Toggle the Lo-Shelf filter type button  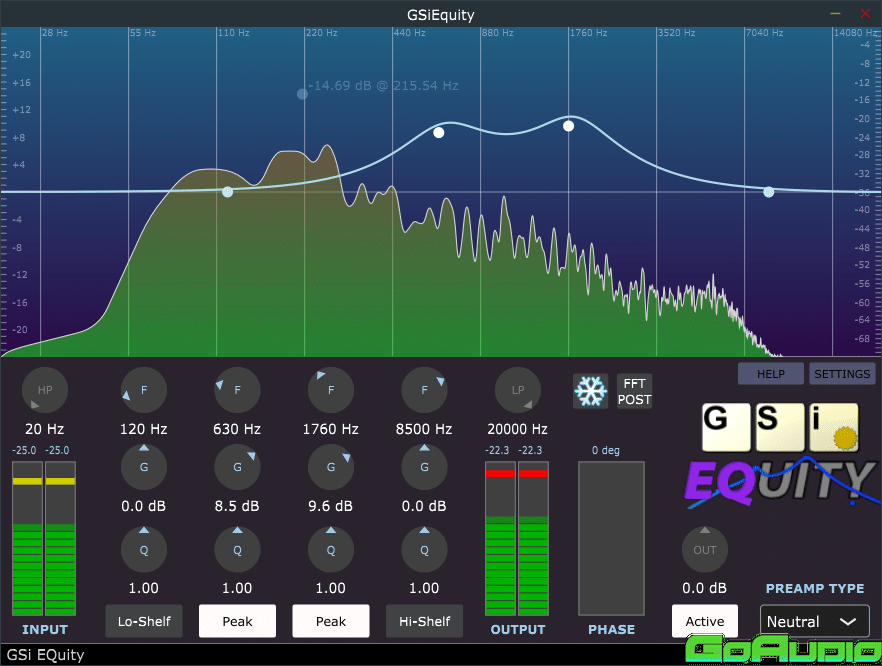click(x=144, y=621)
